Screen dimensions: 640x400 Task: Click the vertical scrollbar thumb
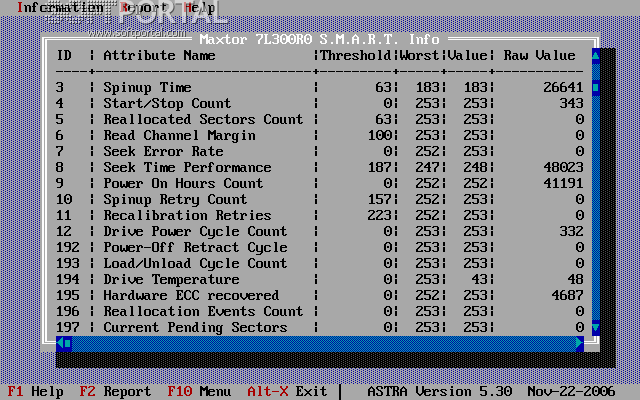596,87
